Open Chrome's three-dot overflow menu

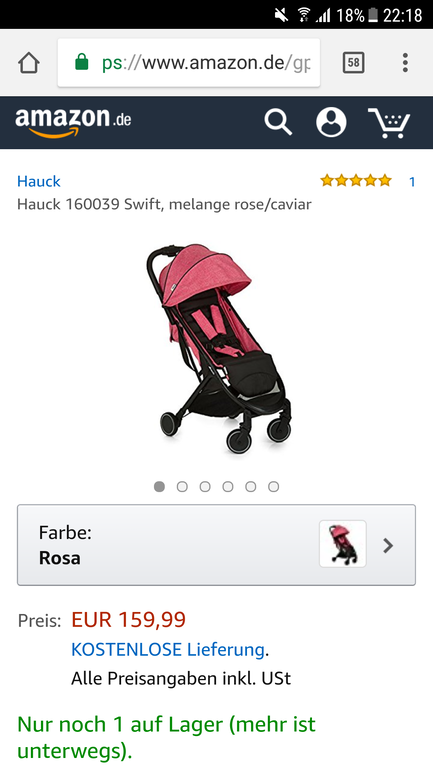point(405,63)
